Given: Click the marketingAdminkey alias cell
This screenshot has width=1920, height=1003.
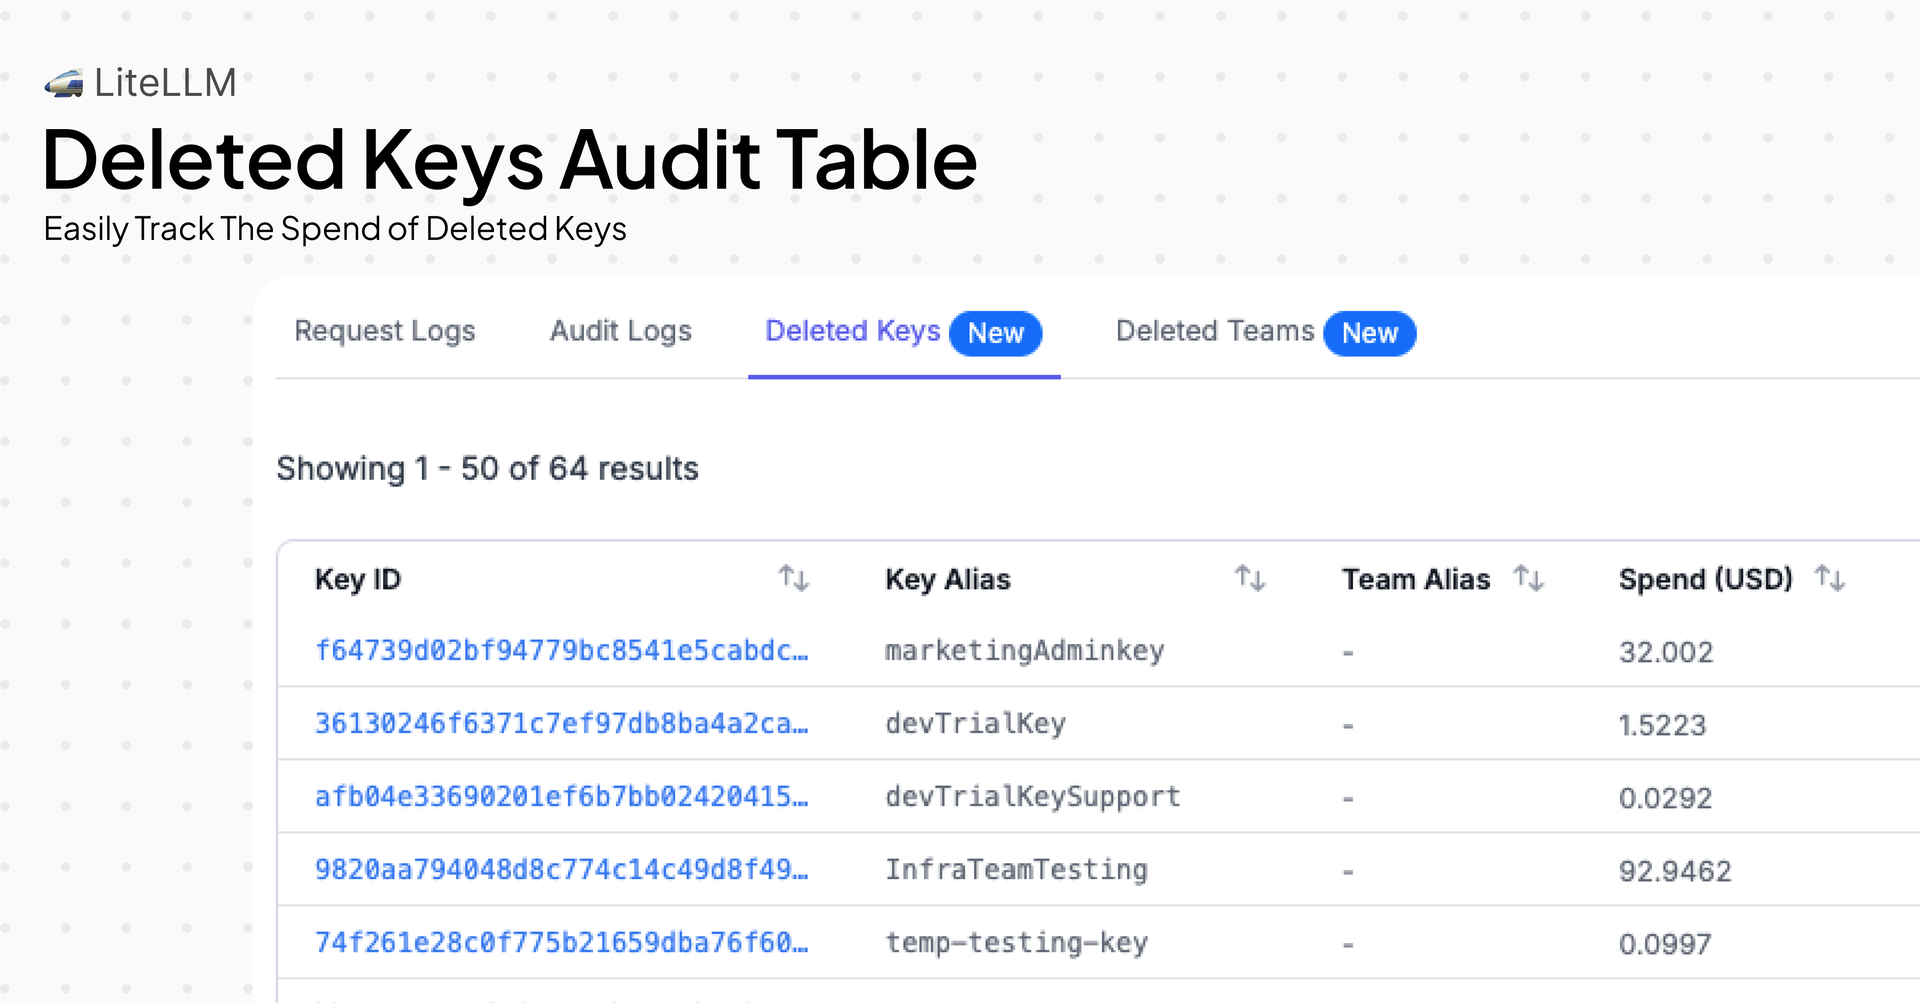Looking at the screenshot, I should click(1024, 651).
